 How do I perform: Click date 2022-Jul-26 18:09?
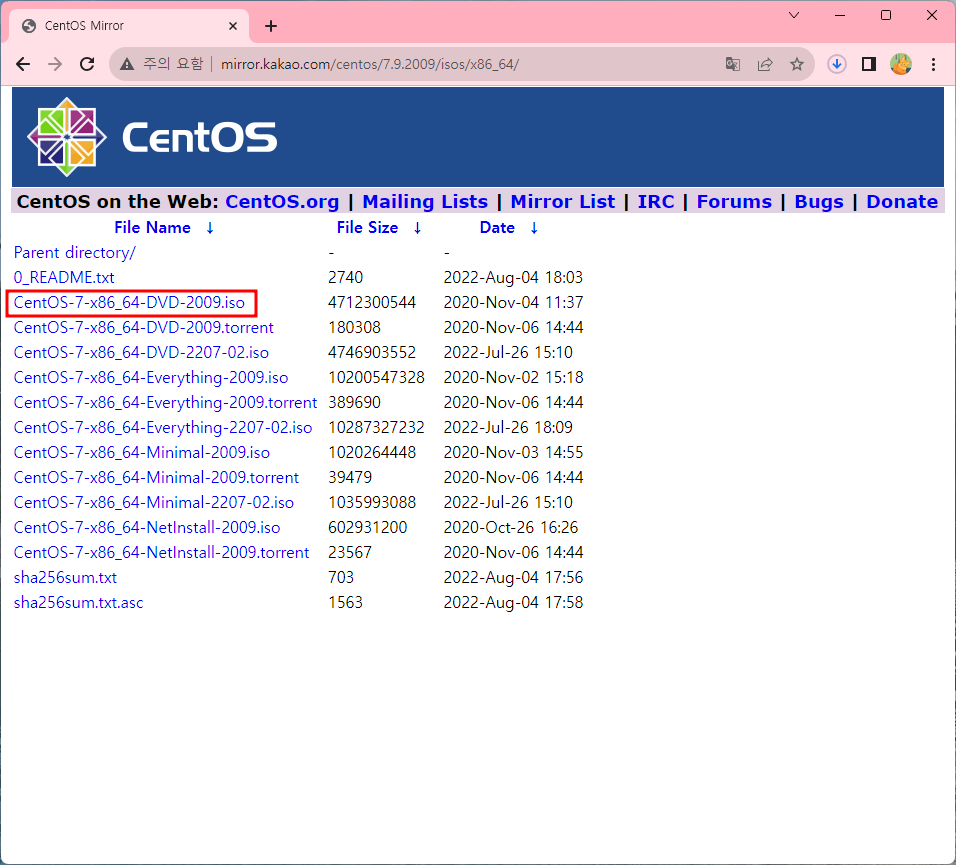508,427
